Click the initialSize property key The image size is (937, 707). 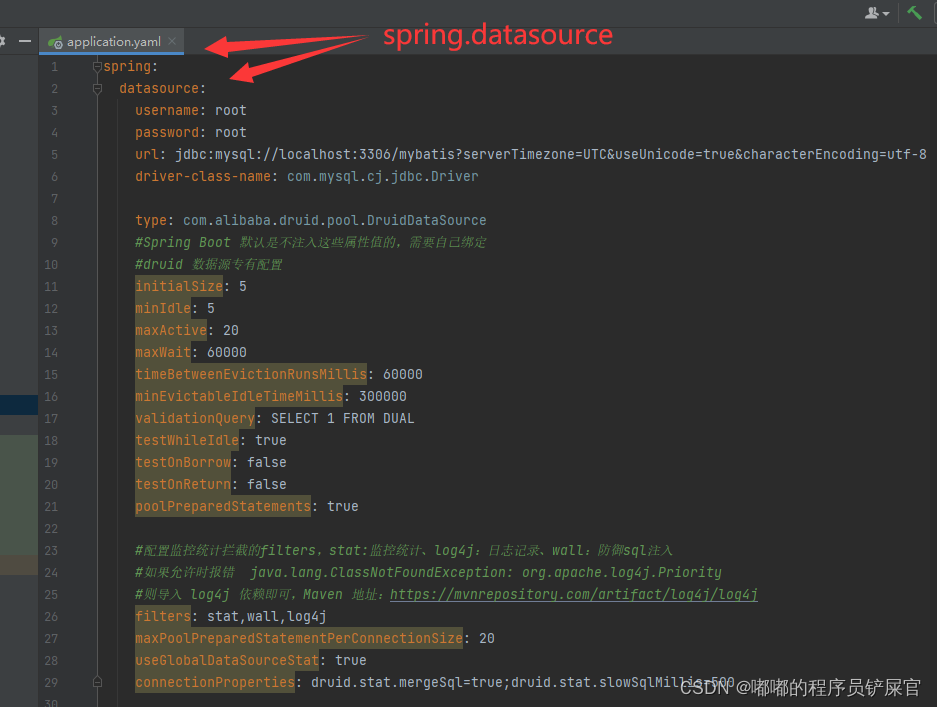[x=179, y=286]
